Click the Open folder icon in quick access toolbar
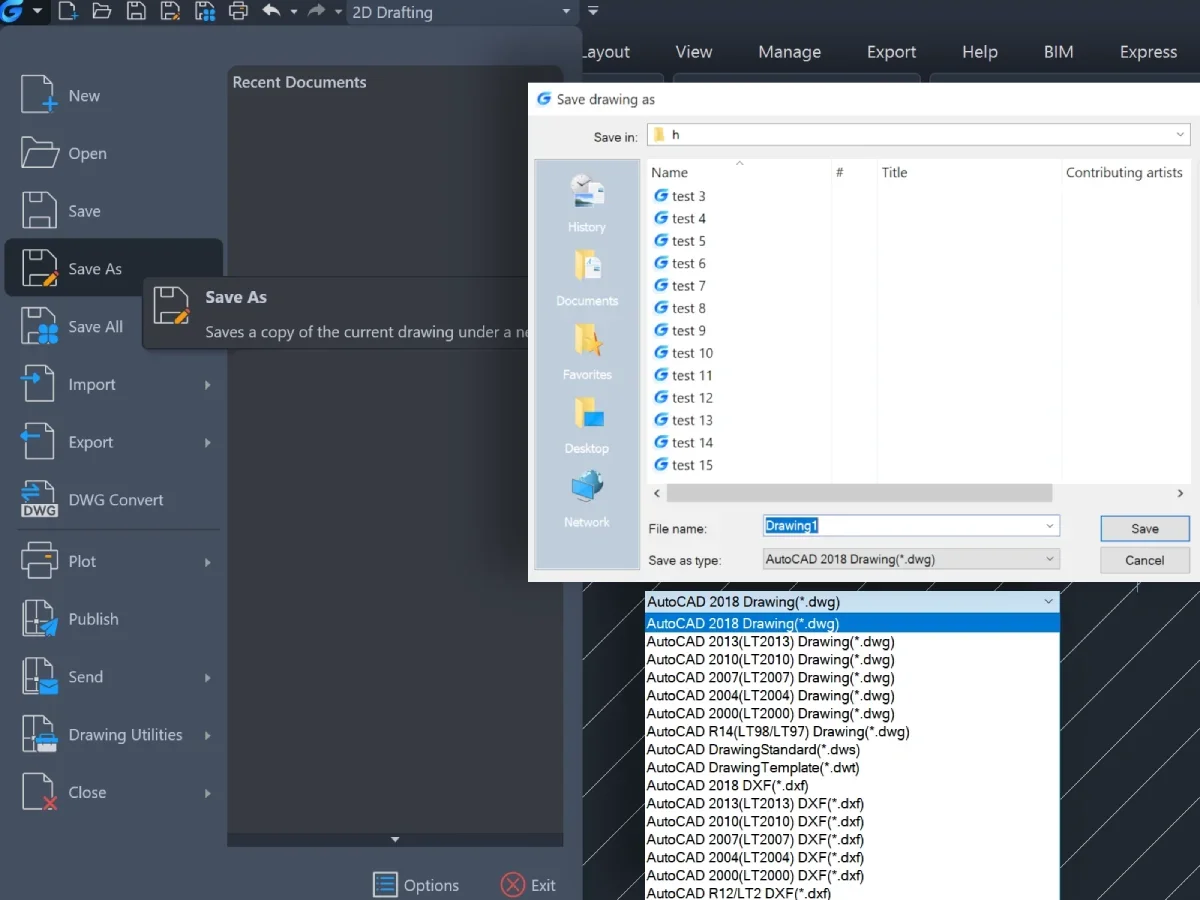This screenshot has width=1200, height=900. [101, 12]
